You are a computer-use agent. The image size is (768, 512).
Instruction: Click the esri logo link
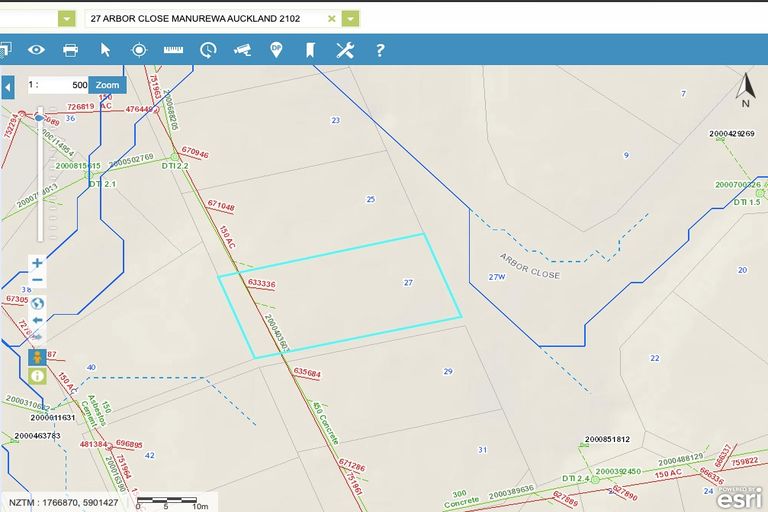[x=740, y=498]
